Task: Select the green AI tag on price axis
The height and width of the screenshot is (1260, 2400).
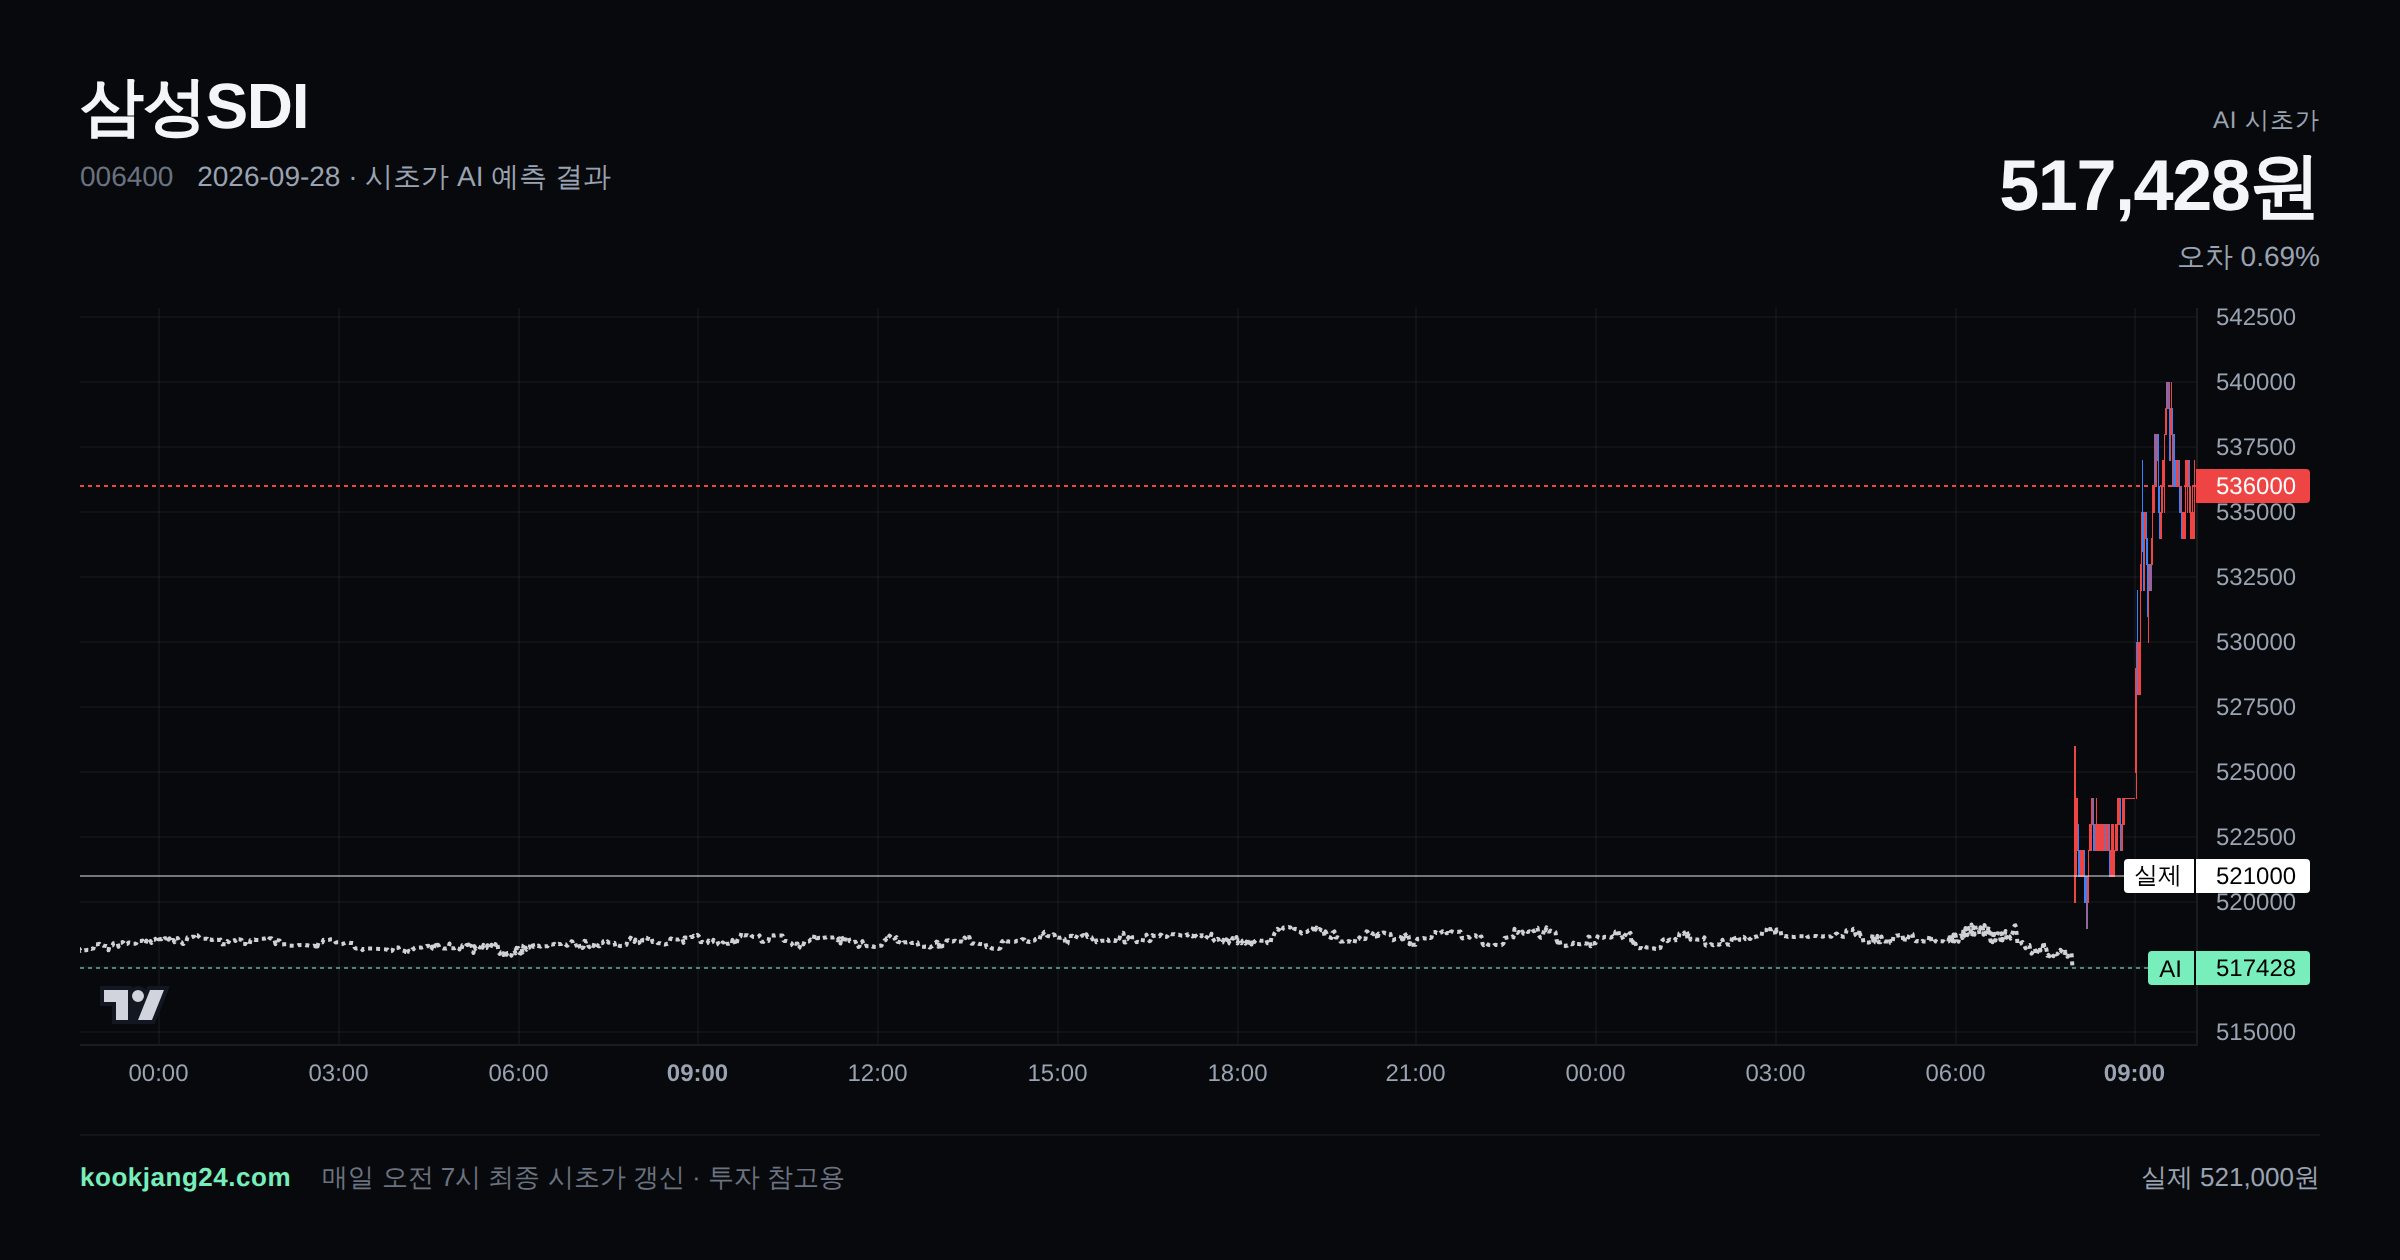Action: click(x=2170, y=968)
